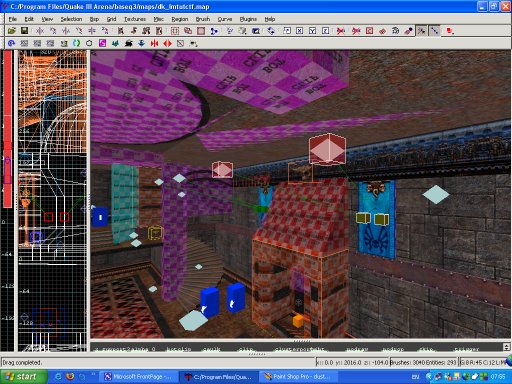Click the Brushes and Entities count in status bar
This screenshot has width=512, height=384.
423,362
